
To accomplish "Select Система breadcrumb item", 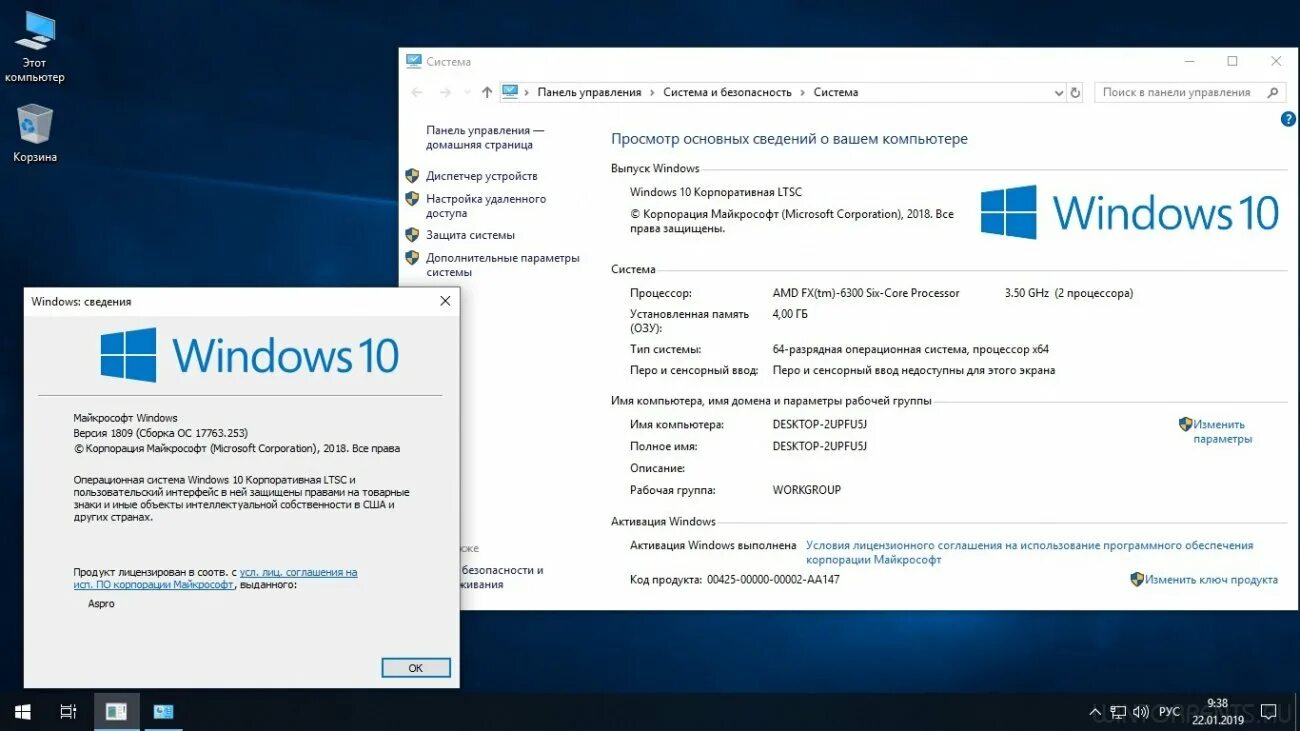I will coord(835,92).
